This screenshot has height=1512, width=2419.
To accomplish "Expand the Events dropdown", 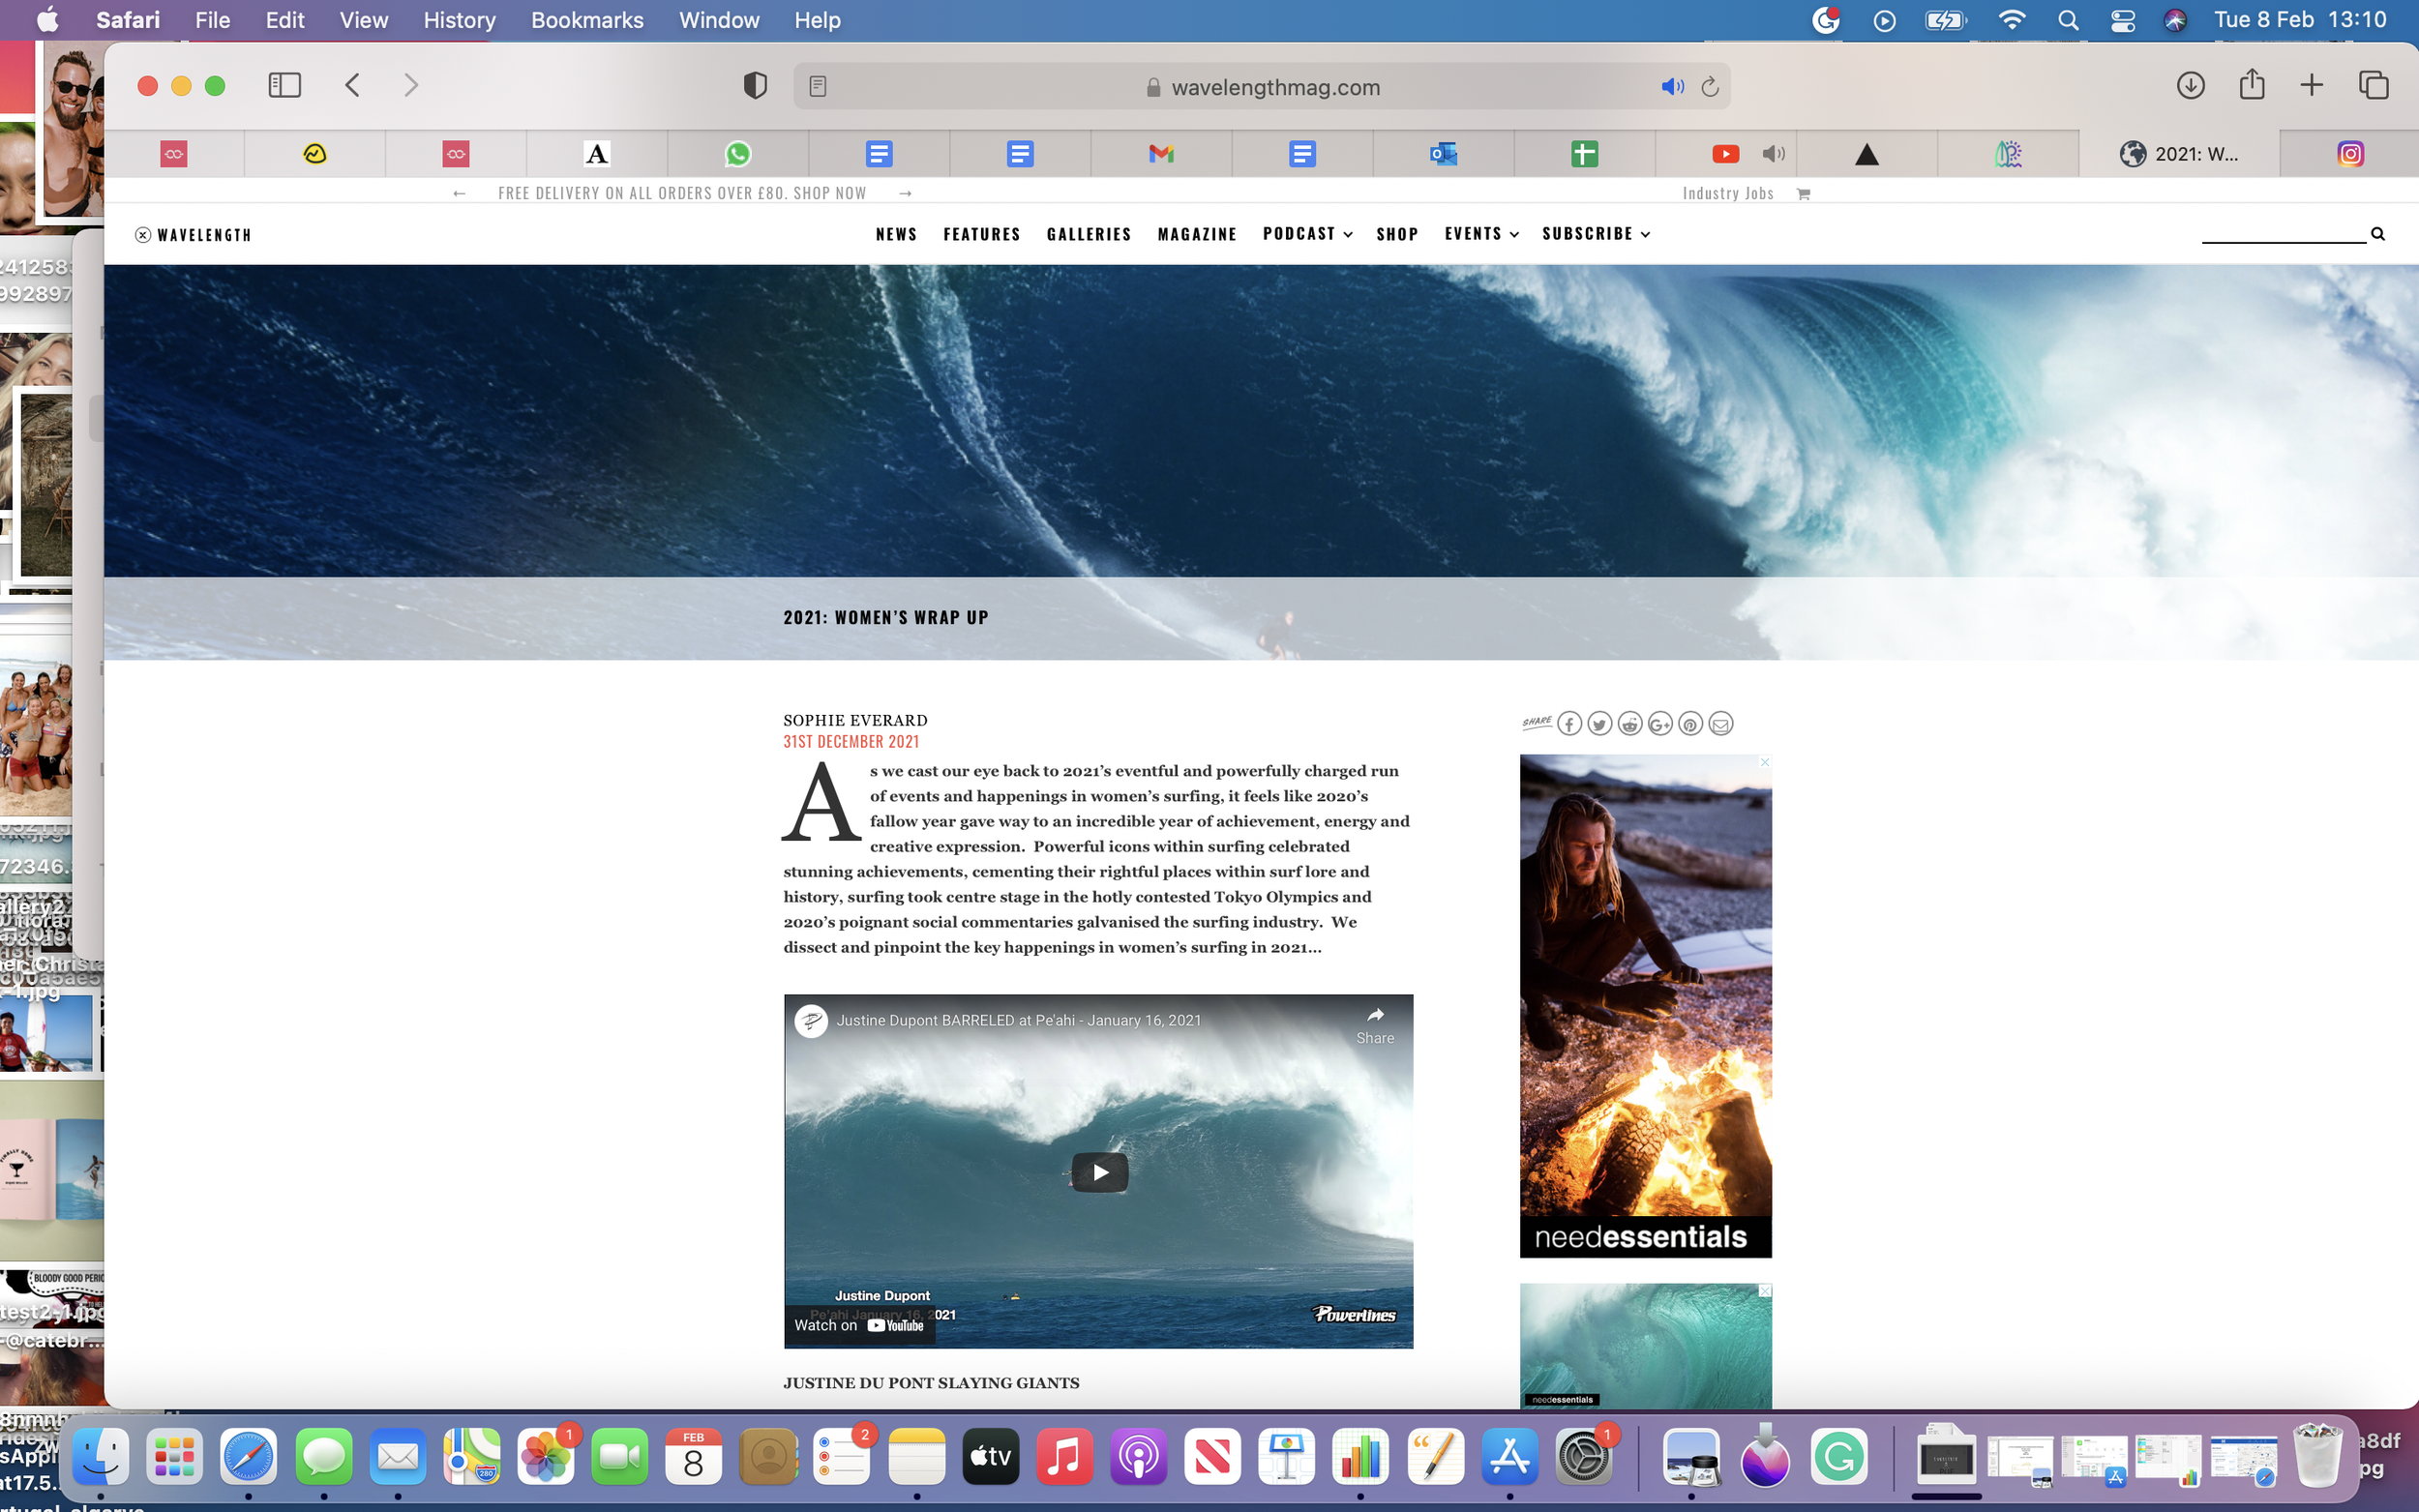I will coord(1481,234).
